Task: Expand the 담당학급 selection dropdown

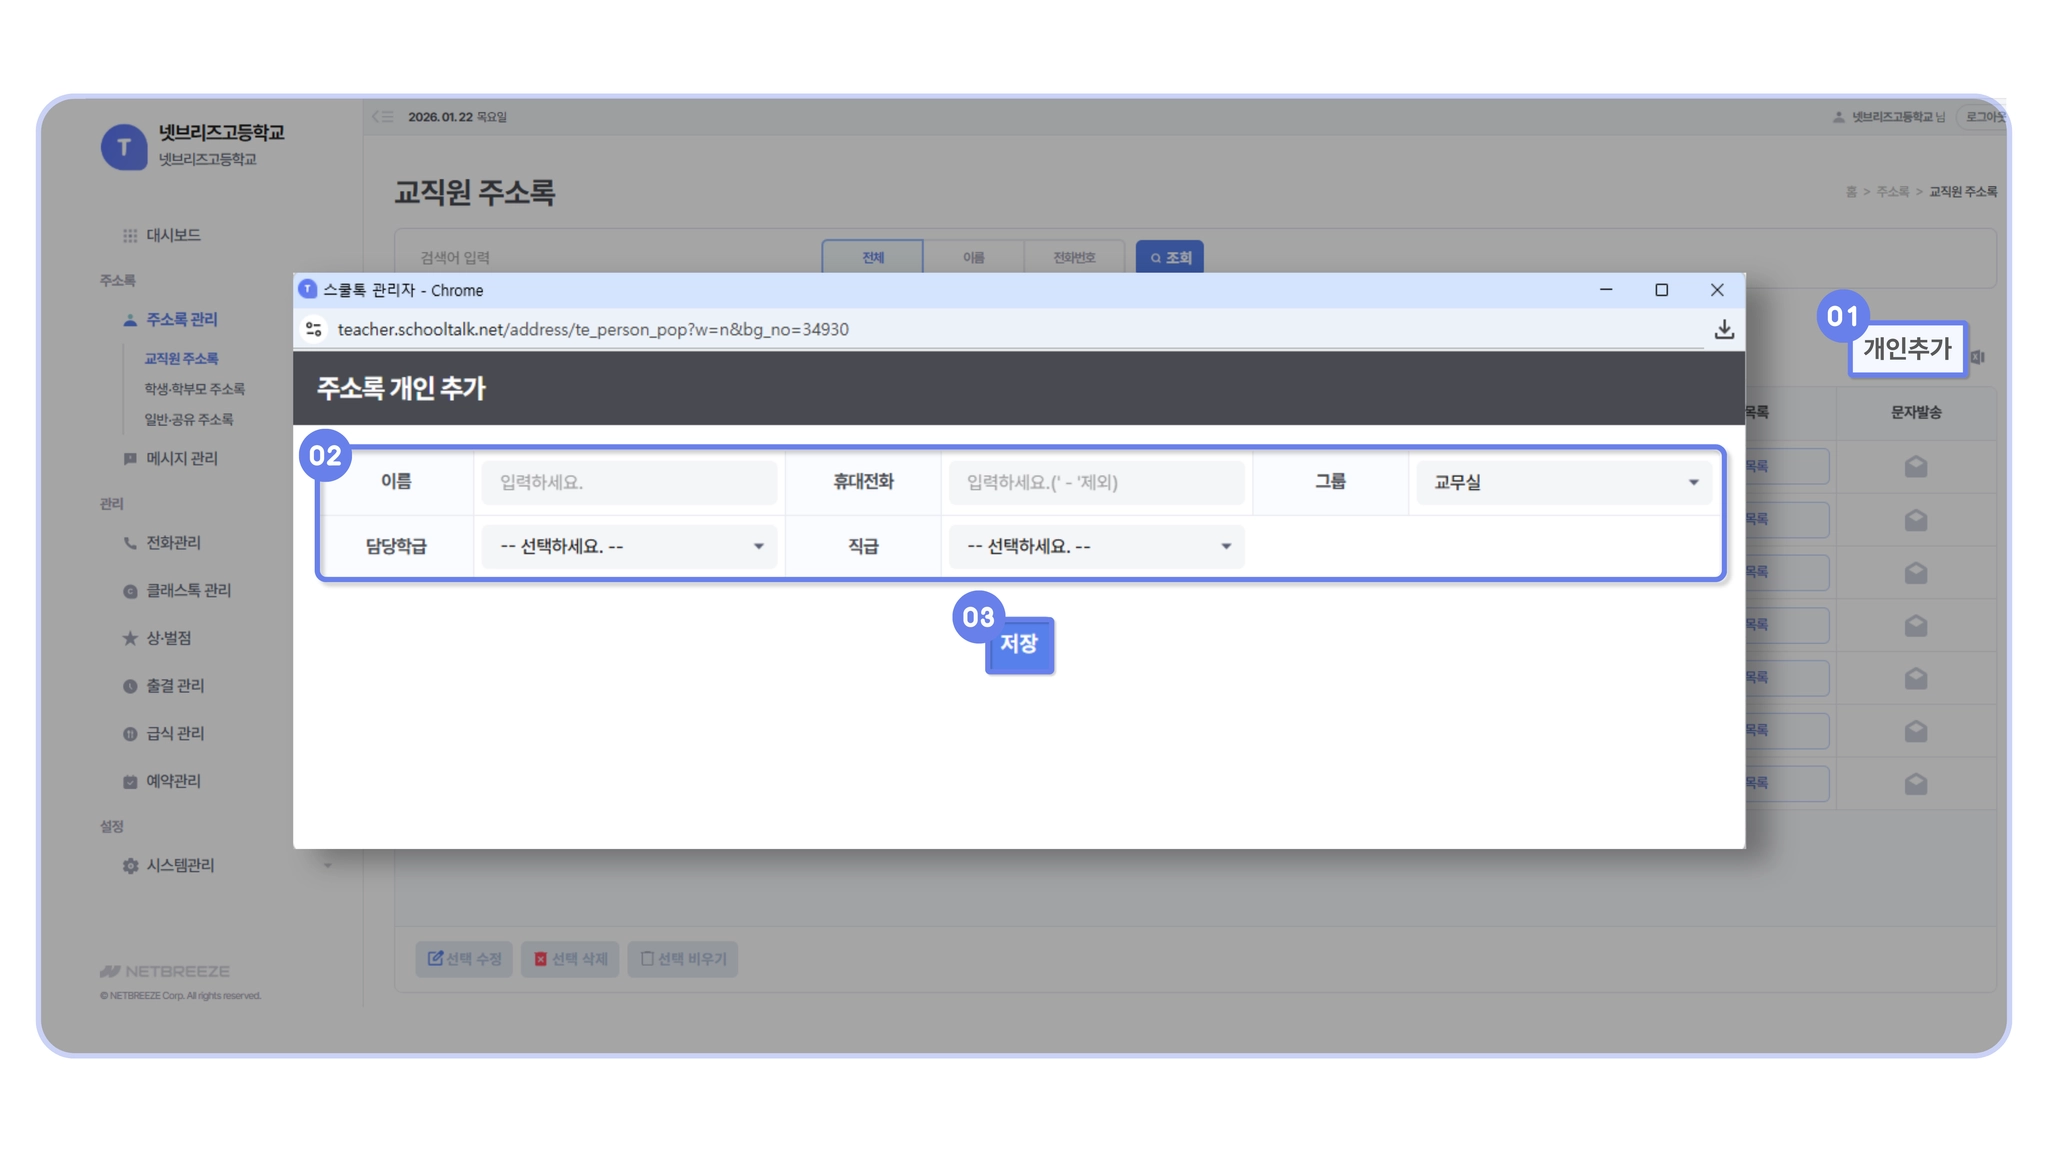Action: (629, 547)
